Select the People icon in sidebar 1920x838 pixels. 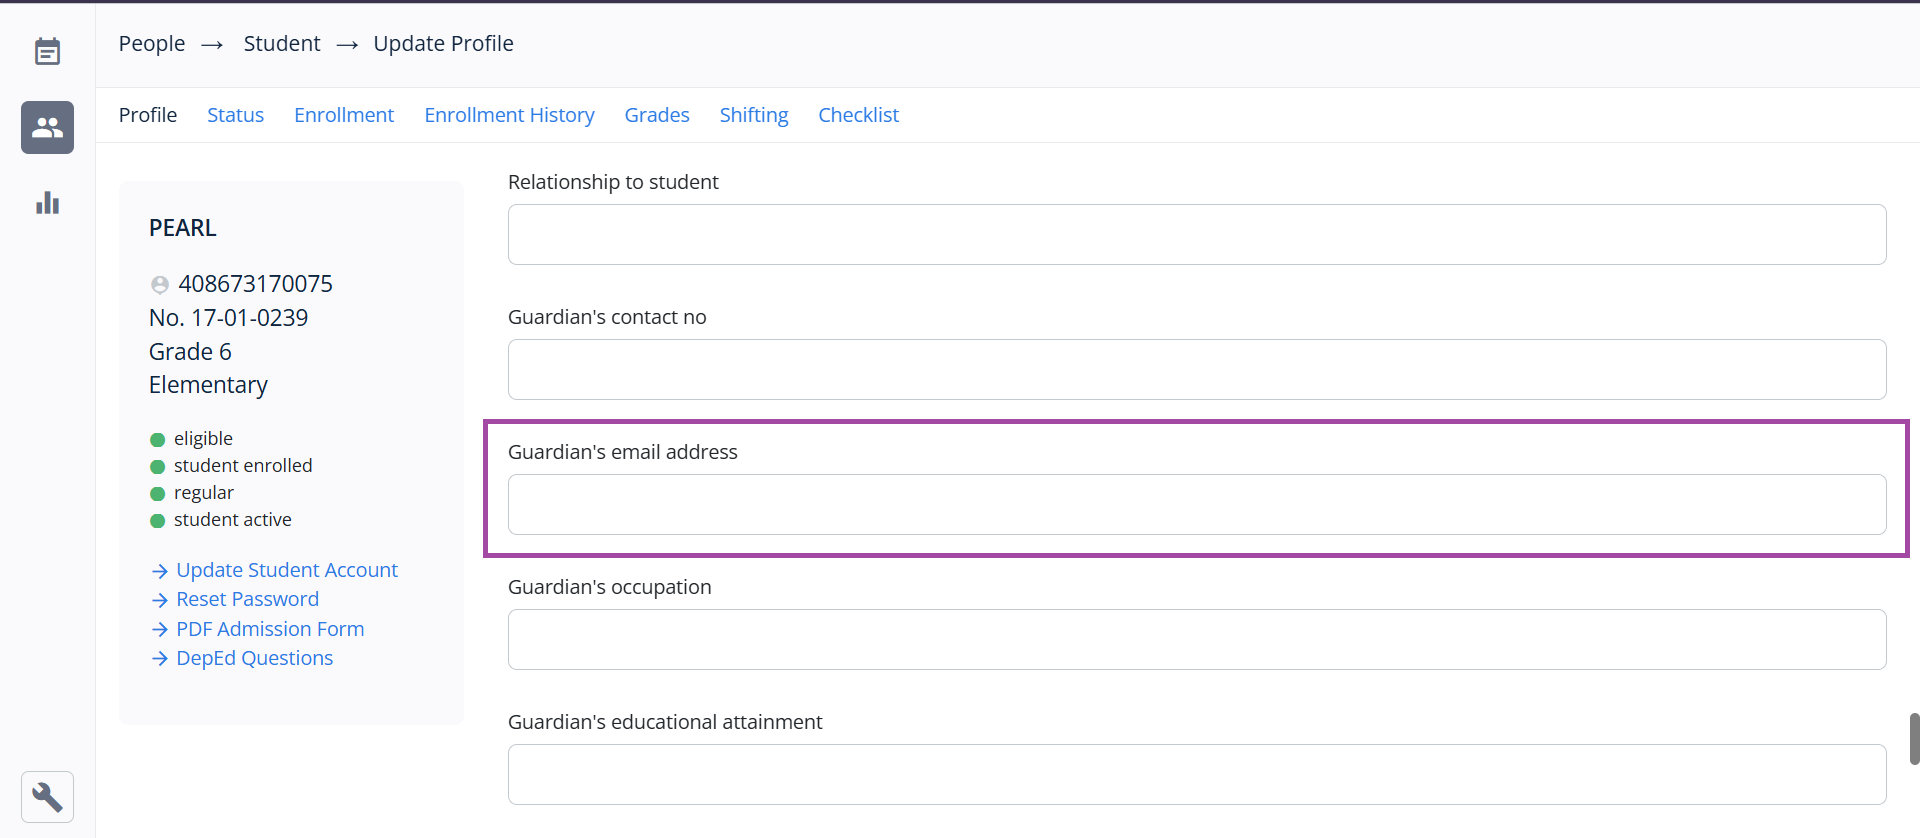point(47,127)
